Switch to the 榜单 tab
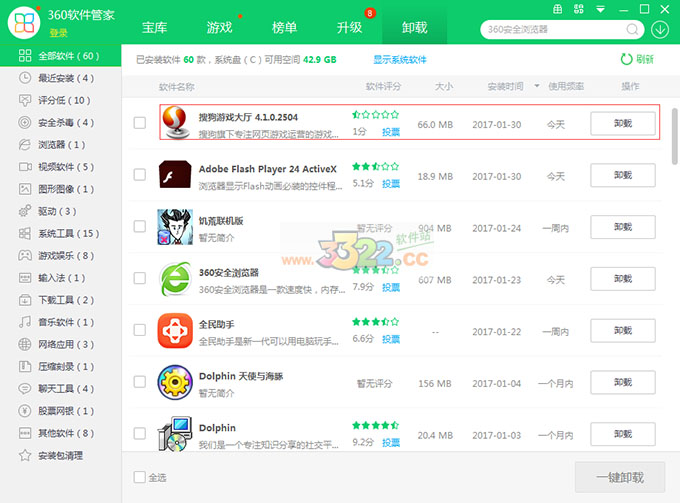Viewport: 680px width, 503px height. click(284, 28)
